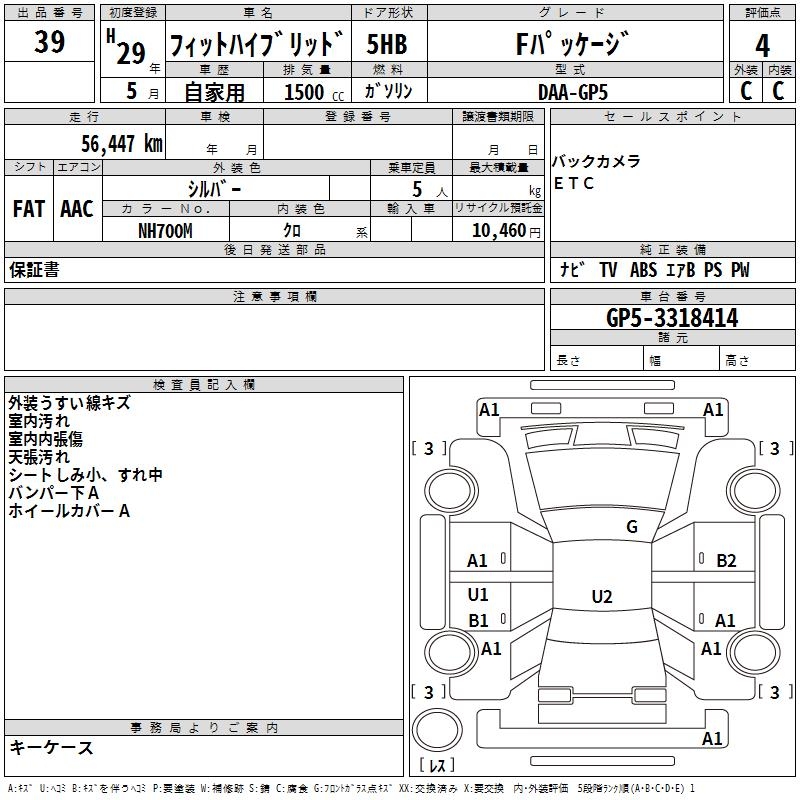Screen dimensions: 800x800
Task: Select the door type 5HB
Action: click(387, 44)
